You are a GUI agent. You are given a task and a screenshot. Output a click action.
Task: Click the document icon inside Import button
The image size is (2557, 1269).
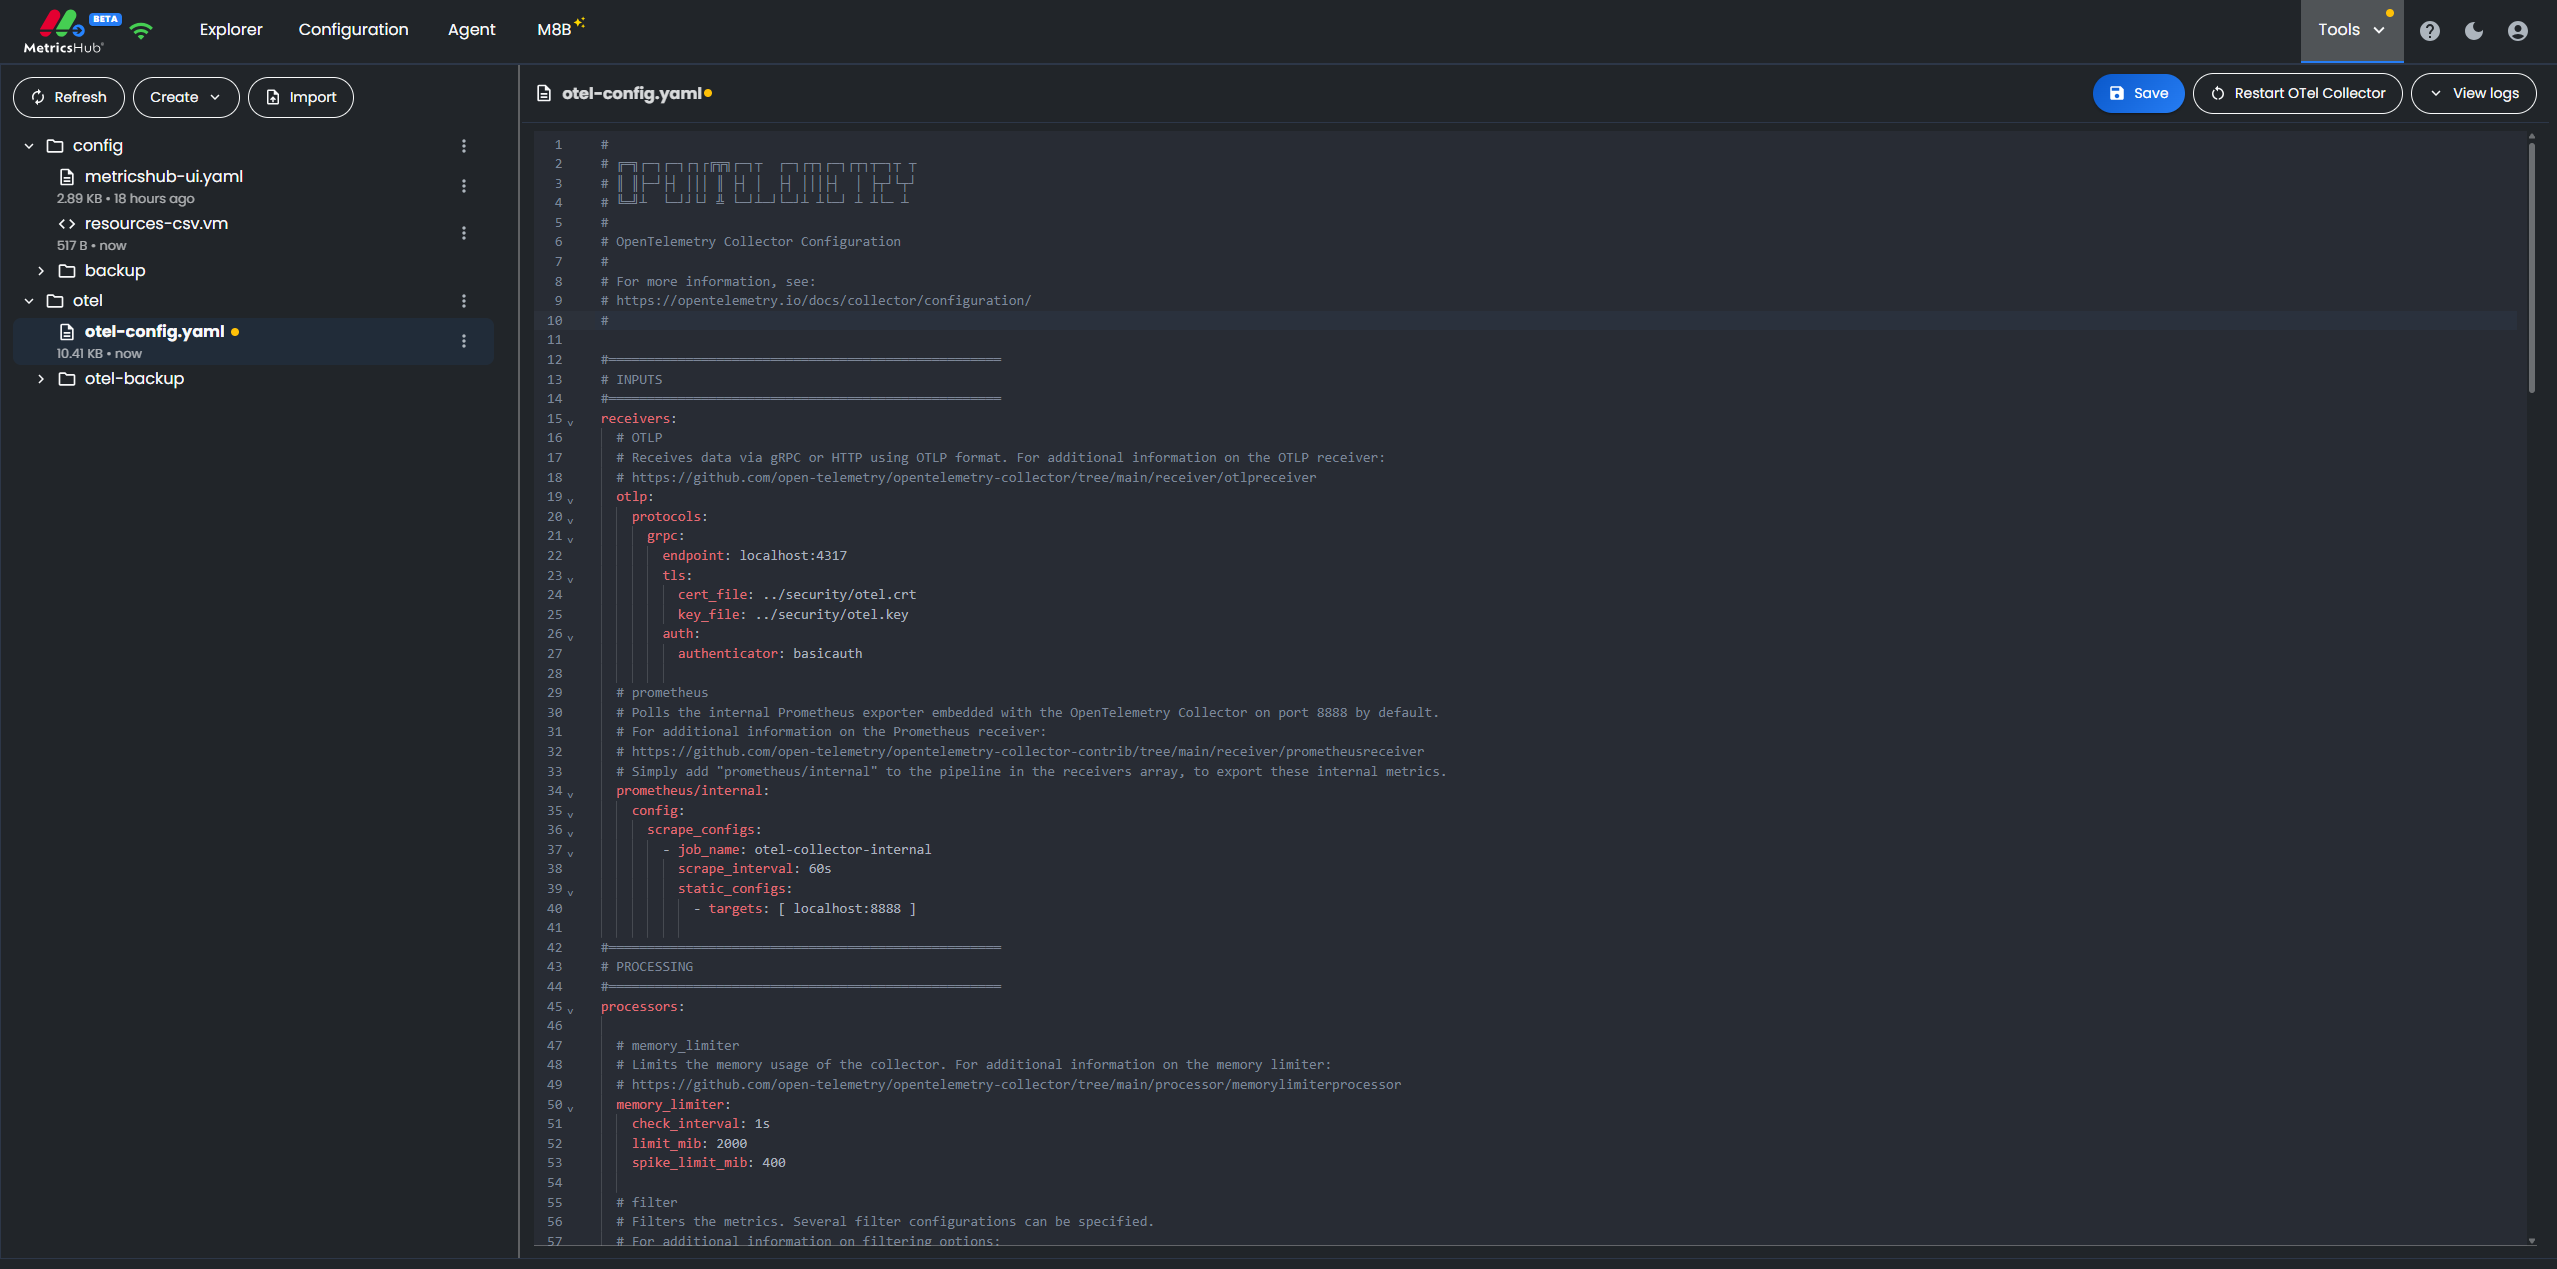pyautogui.click(x=272, y=97)
